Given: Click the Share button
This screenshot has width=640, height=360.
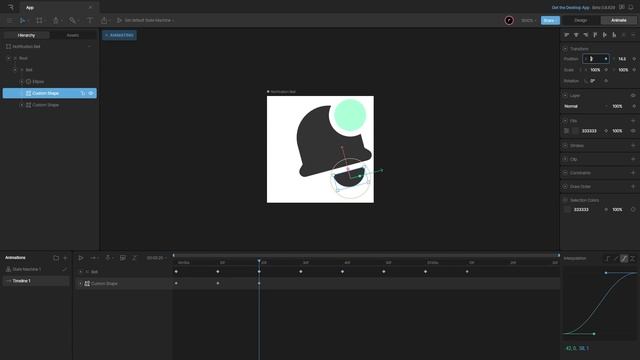Looking at the screenshot, I should click(x=550, y=20).
